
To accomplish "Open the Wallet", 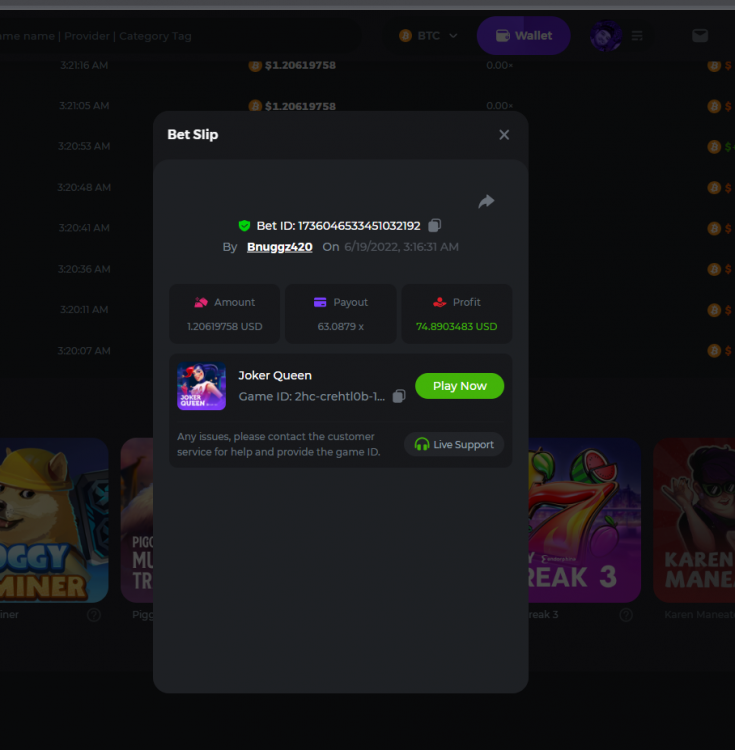I will [524, 36].
